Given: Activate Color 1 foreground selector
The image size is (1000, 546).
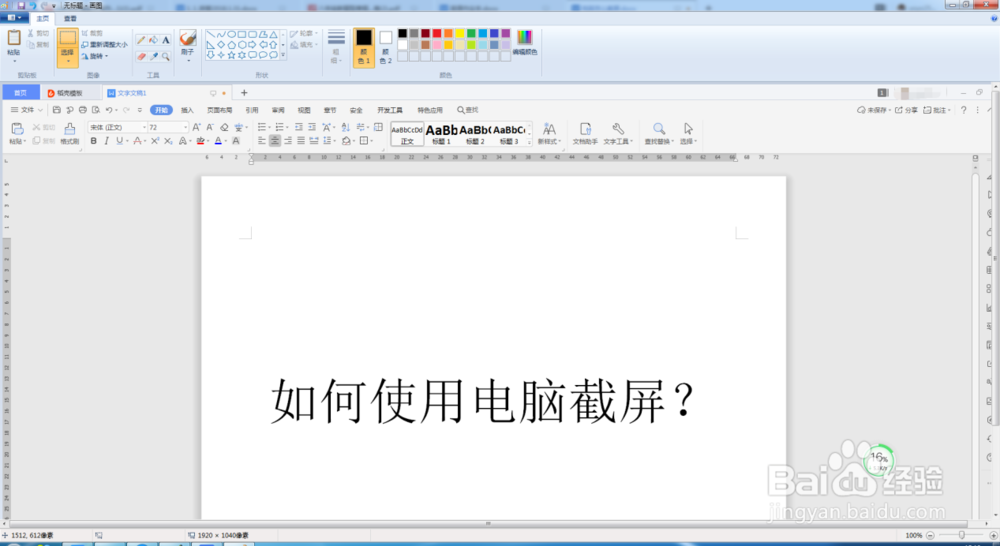Looking at the screenshot, I should (x=364, y=47).
